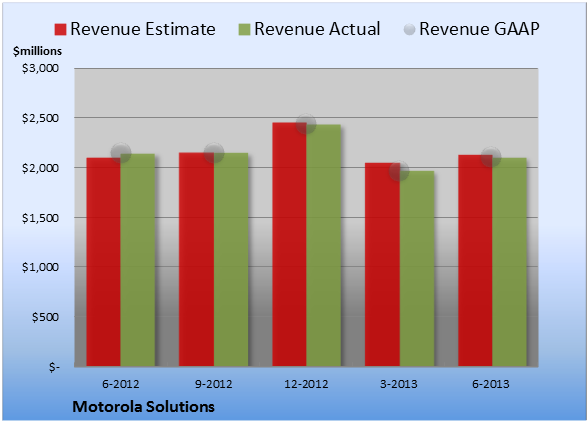Click the '$2,500' y-axis label
The height and width of the screenshot is (422, 588).
coord(40,118)
